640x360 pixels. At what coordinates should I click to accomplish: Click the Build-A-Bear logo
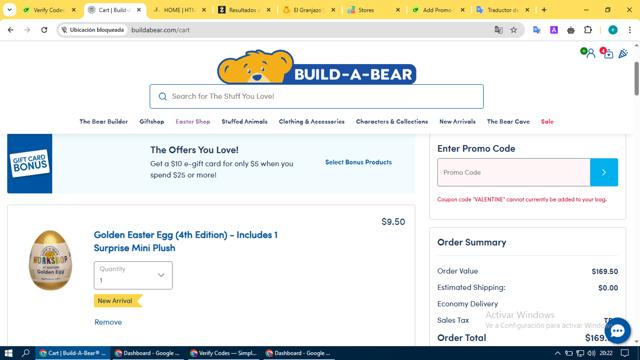tap(316, 67)
